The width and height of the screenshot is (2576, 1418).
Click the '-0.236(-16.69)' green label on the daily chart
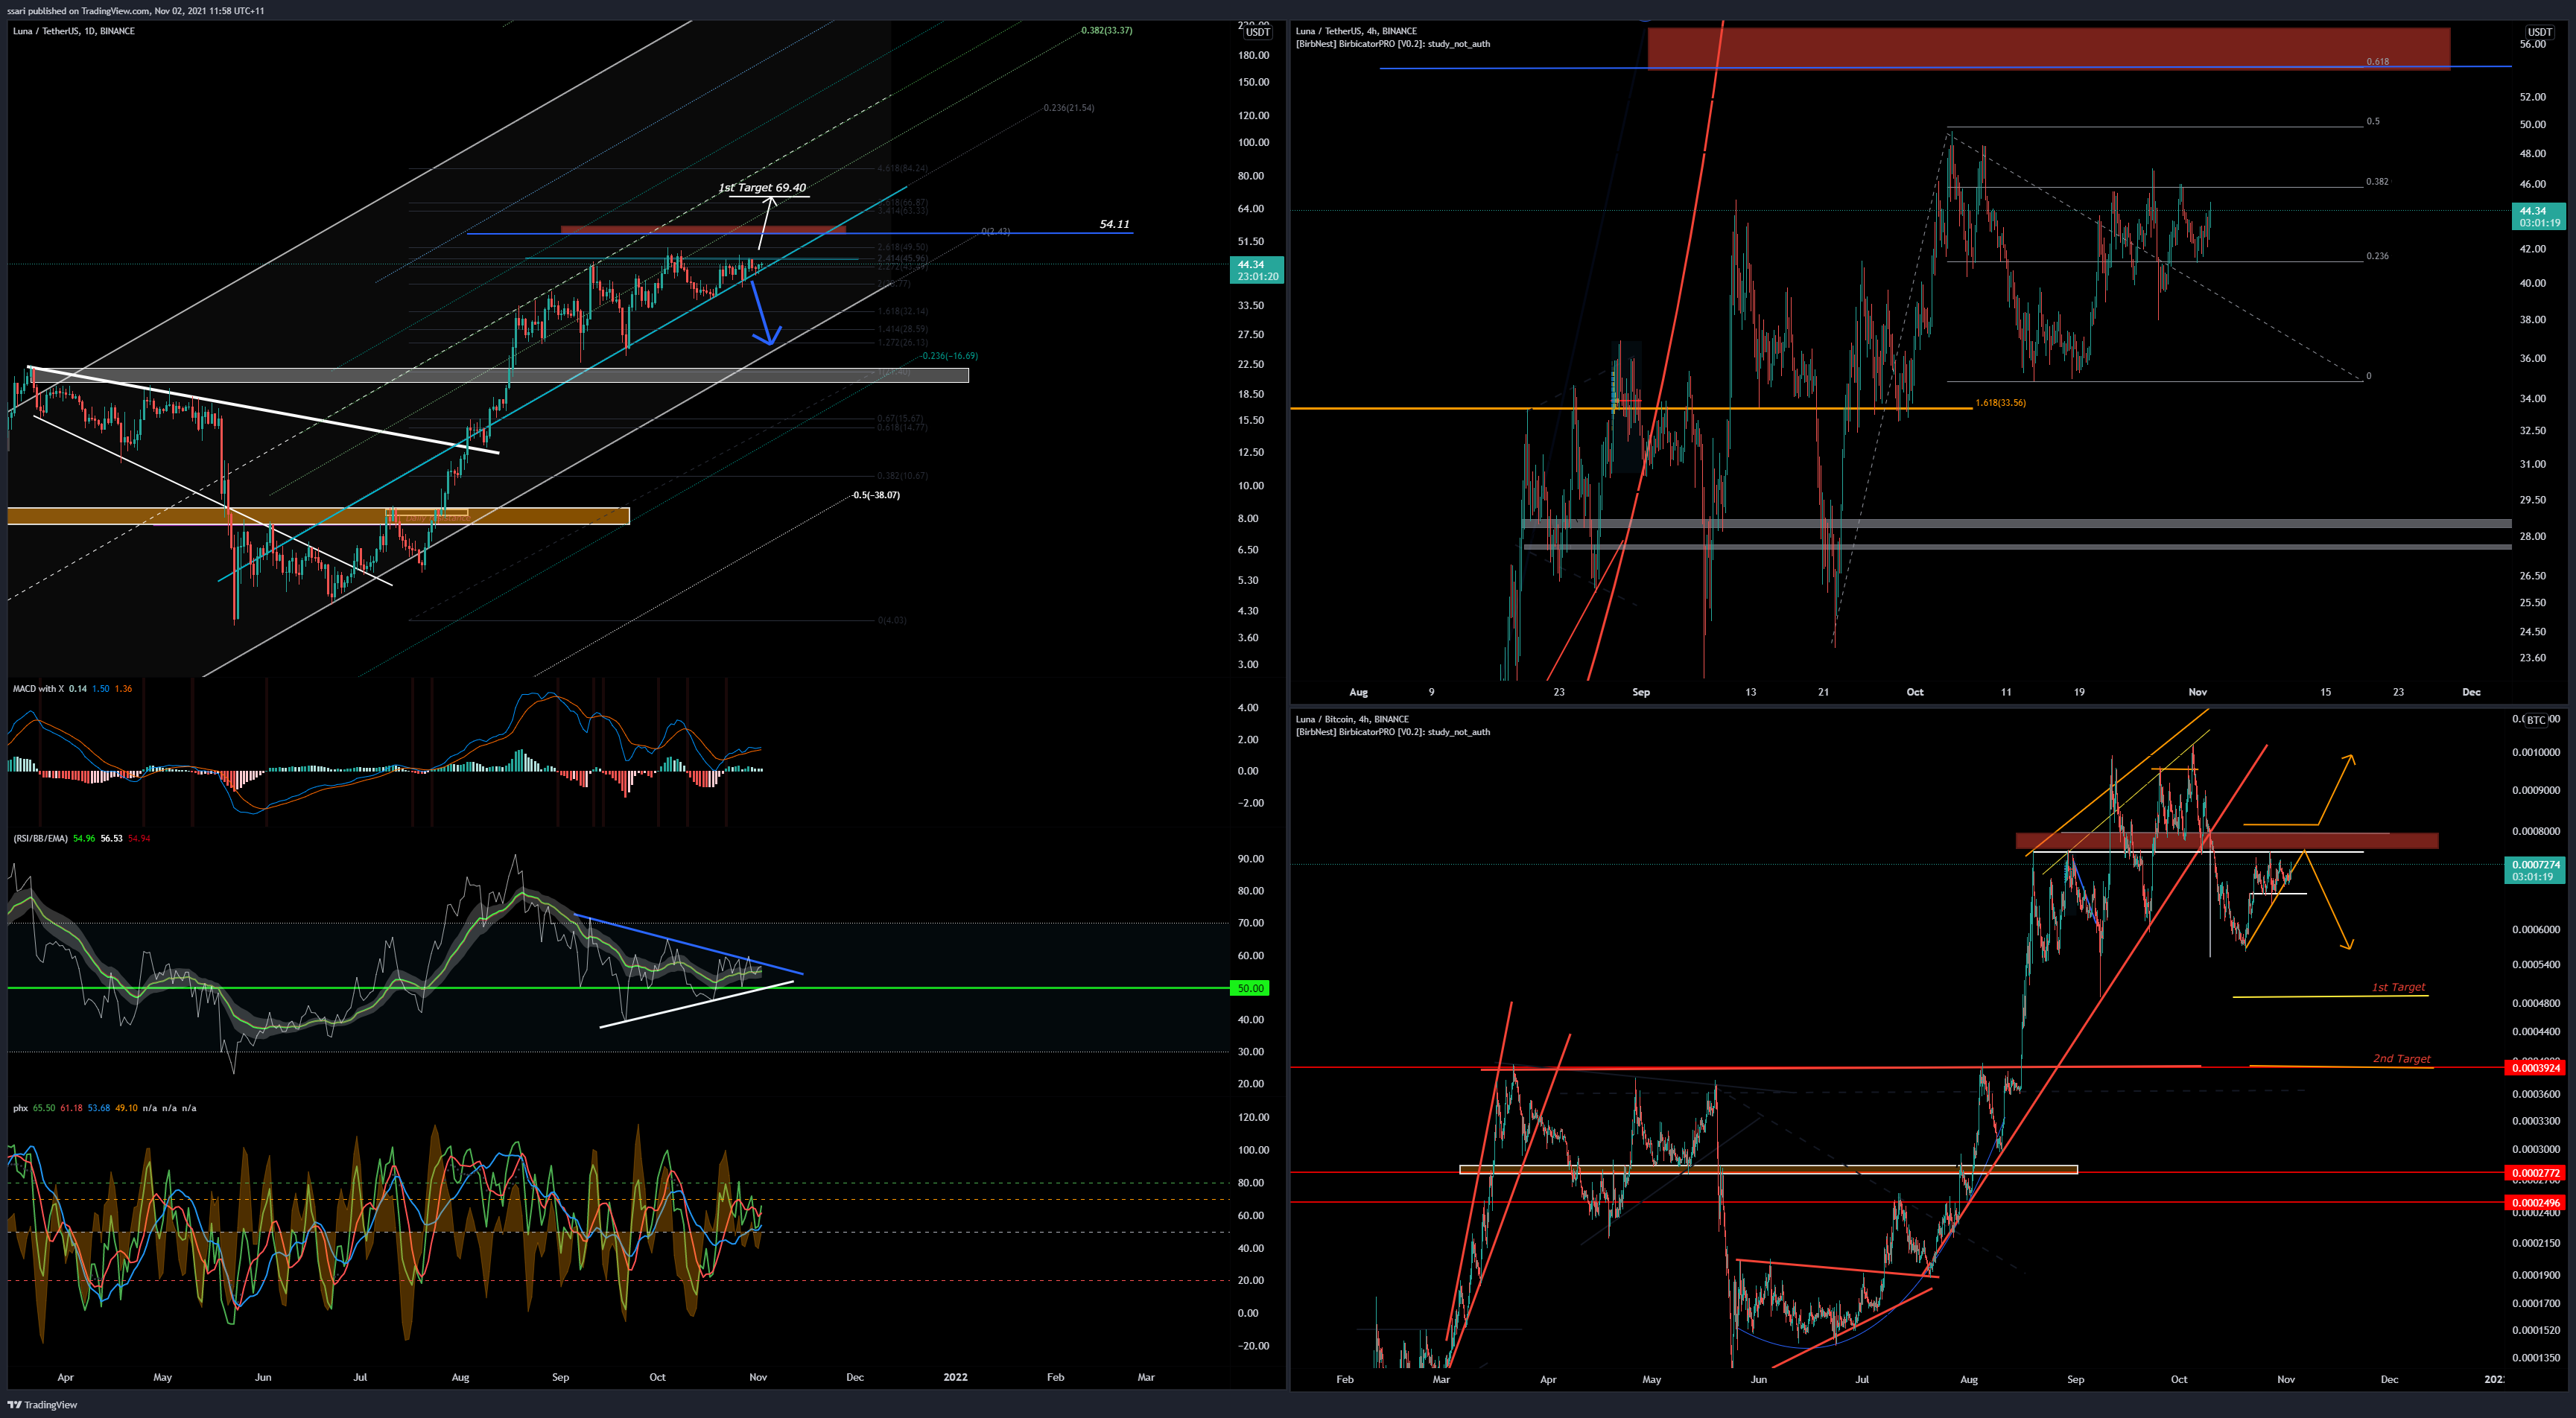[x=949, y=355]
